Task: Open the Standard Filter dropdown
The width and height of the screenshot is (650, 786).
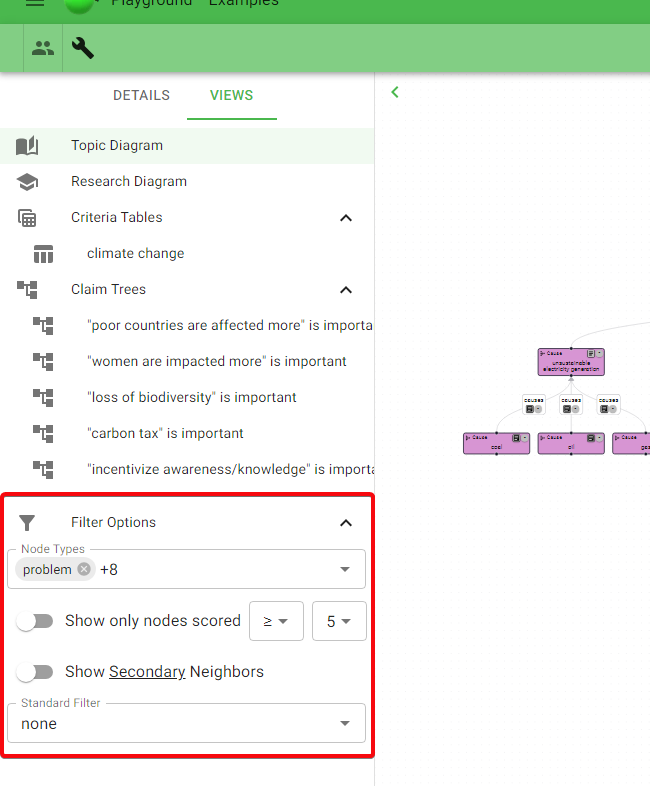Action: pos(186,723)
